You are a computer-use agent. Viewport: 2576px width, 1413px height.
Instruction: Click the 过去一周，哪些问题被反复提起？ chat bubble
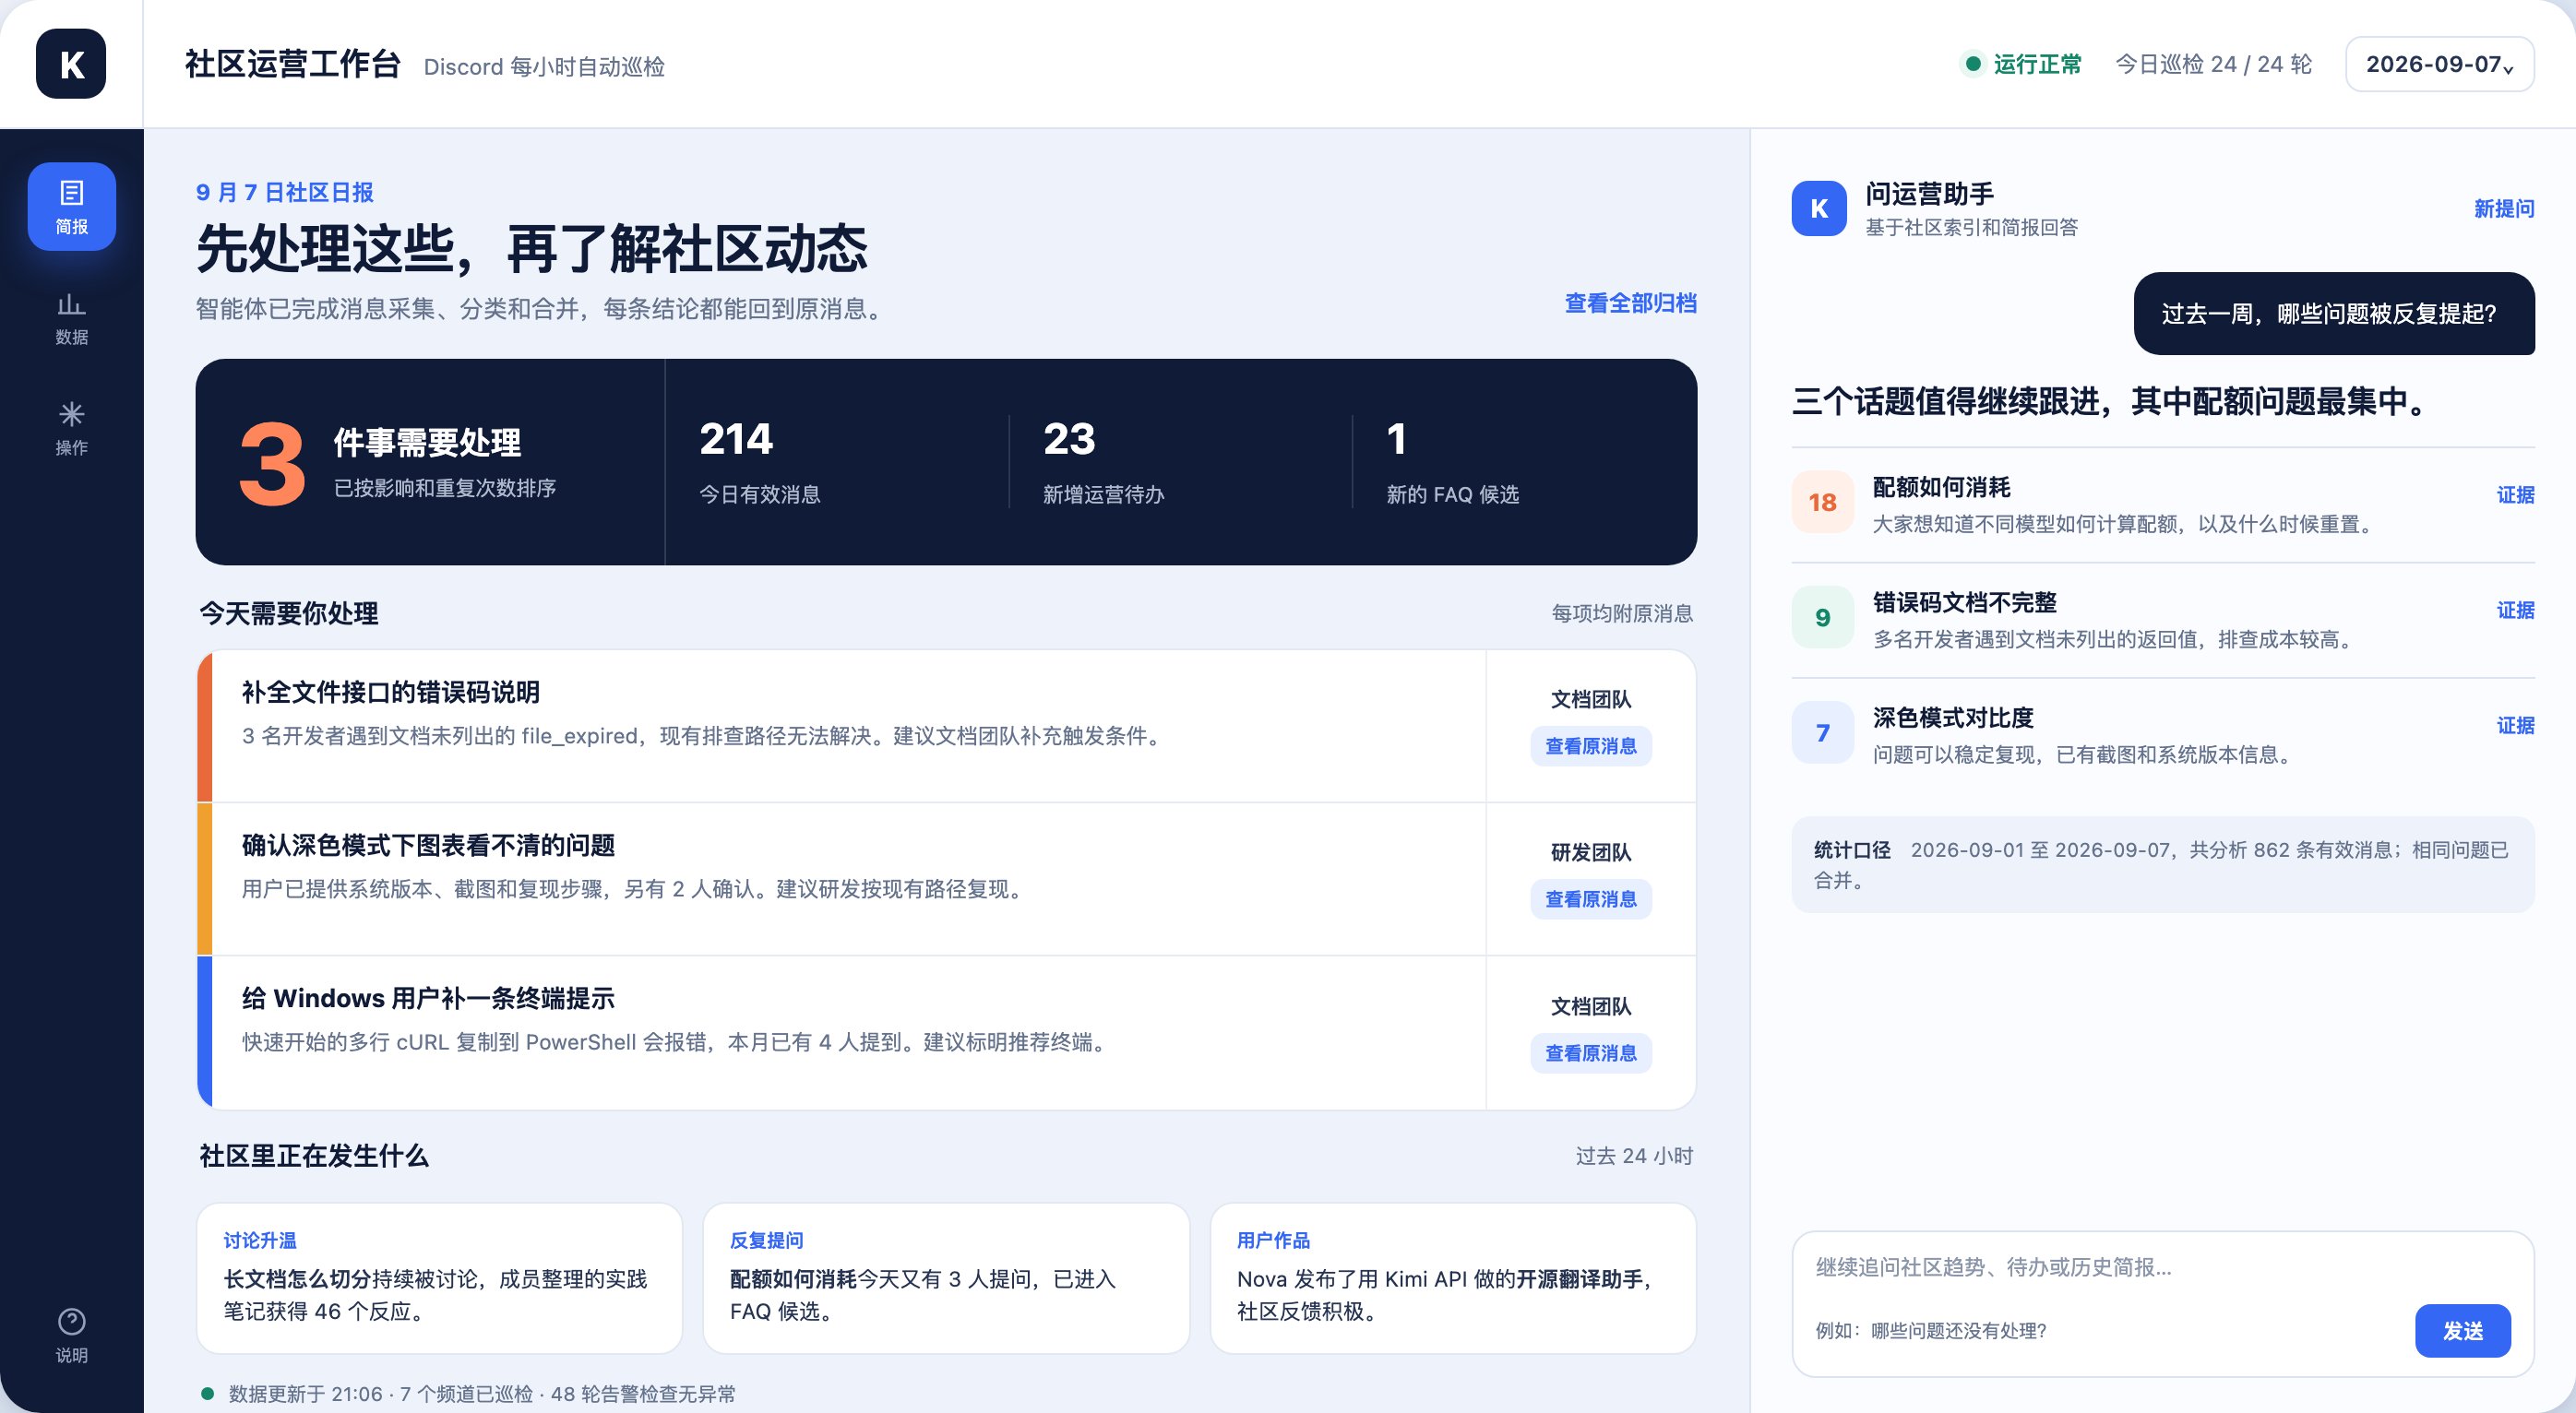pos(2334,313)
